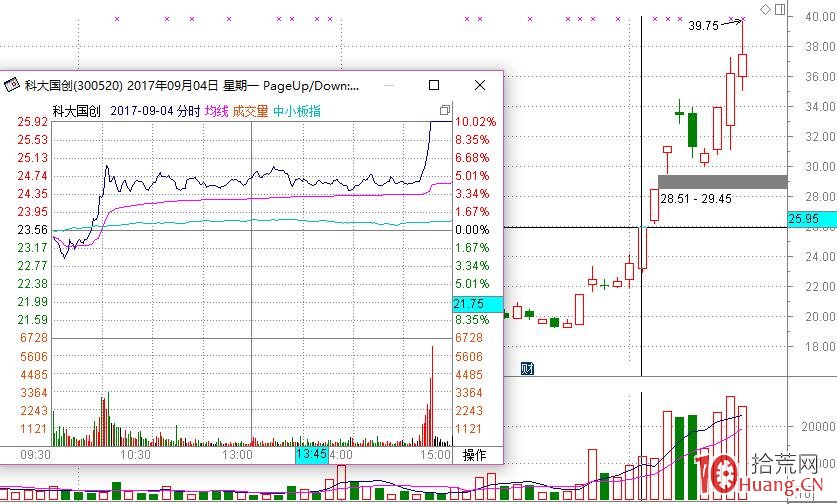Click the highlighted 13:45 time marker
837x504 pixels.
[x=311, y=455]
